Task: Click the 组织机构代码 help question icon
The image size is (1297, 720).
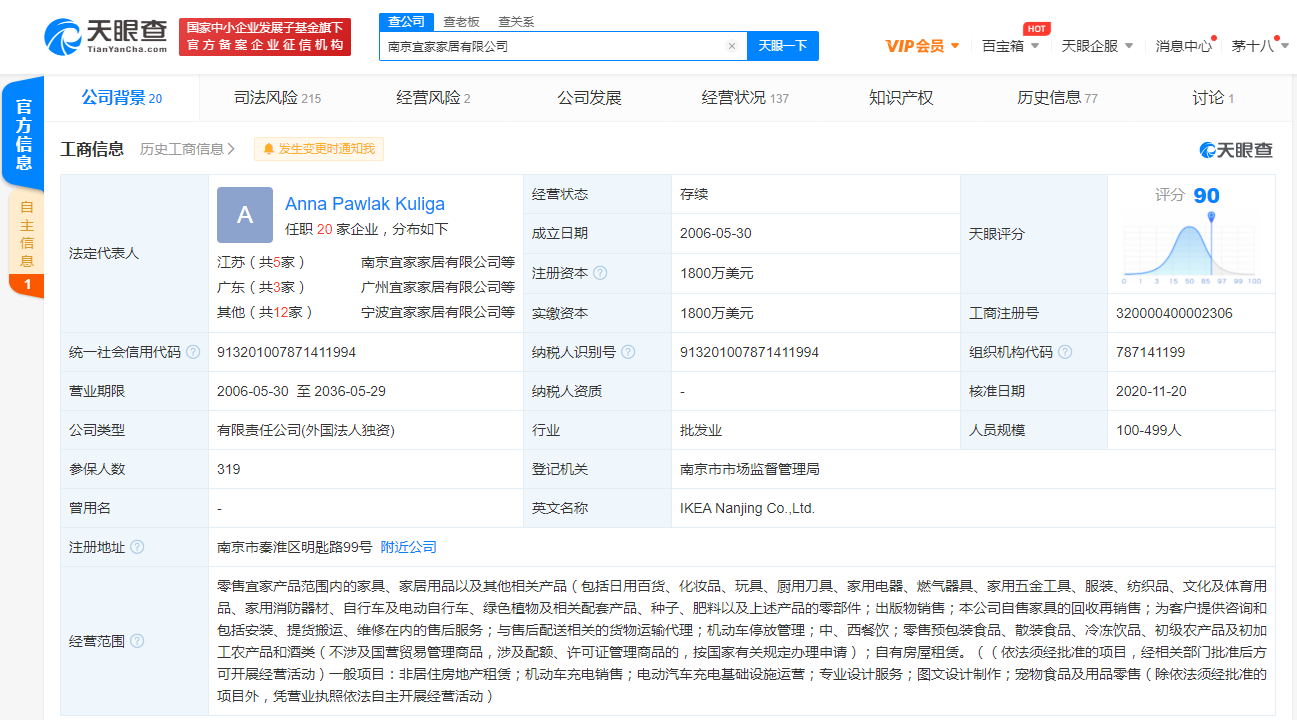Action: tap(1065, 352)
